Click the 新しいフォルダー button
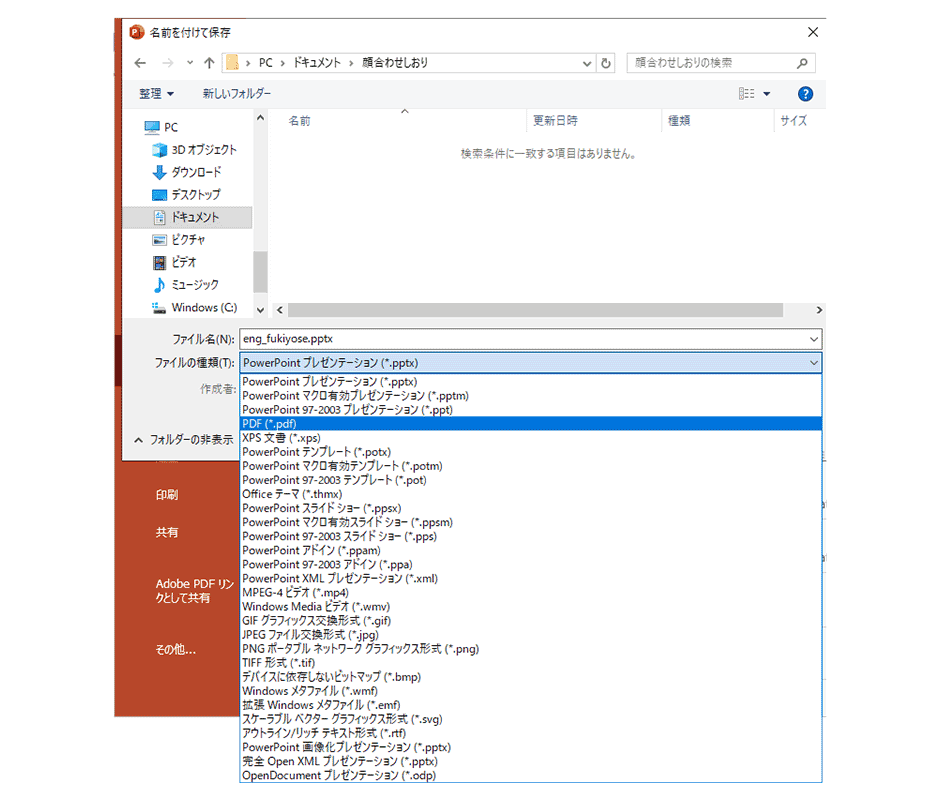Screen dimensions: 940x800 (236, 93)
